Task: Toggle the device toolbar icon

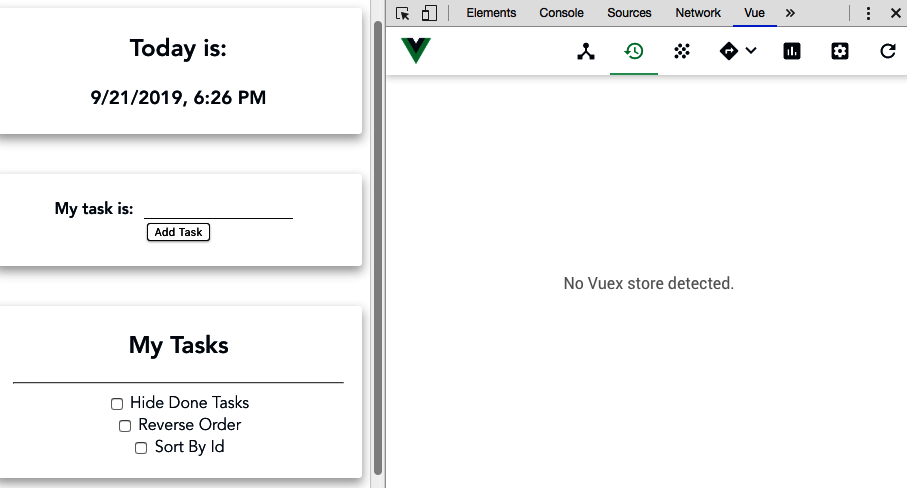Action: tap(429, 13)
